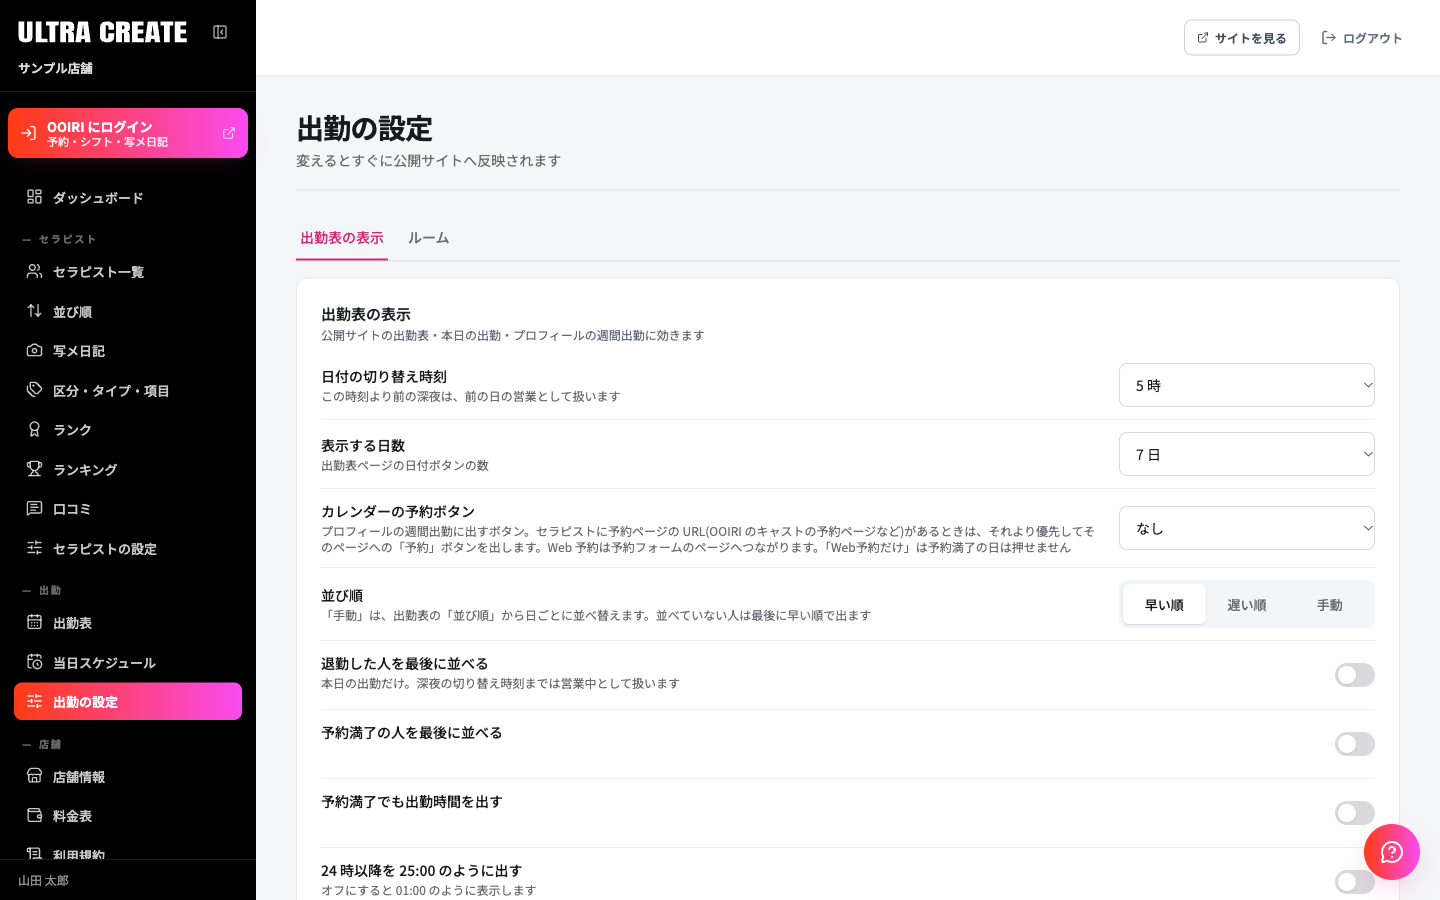Select the 区分・タイプ・項目 tag icon
Image resolution: width=1440 pixels, height=900 pixels.
tap(34, 390)
